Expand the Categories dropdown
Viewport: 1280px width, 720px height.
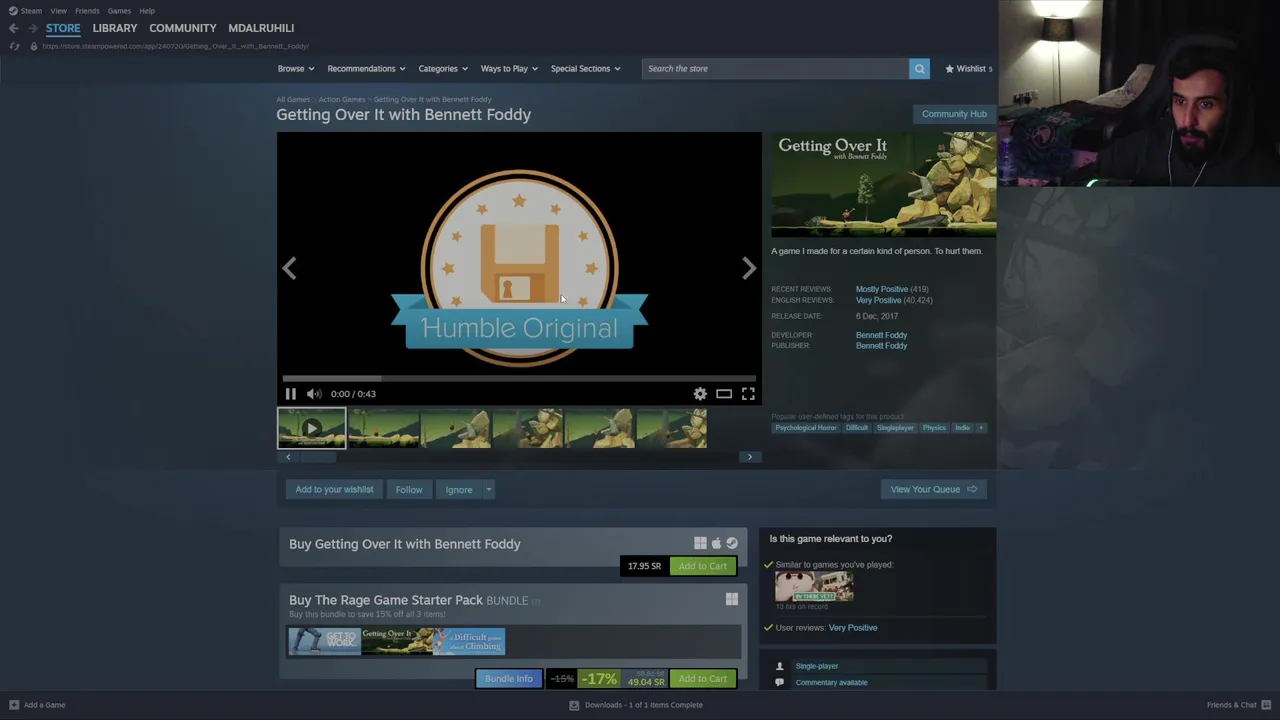pos(443,69)
